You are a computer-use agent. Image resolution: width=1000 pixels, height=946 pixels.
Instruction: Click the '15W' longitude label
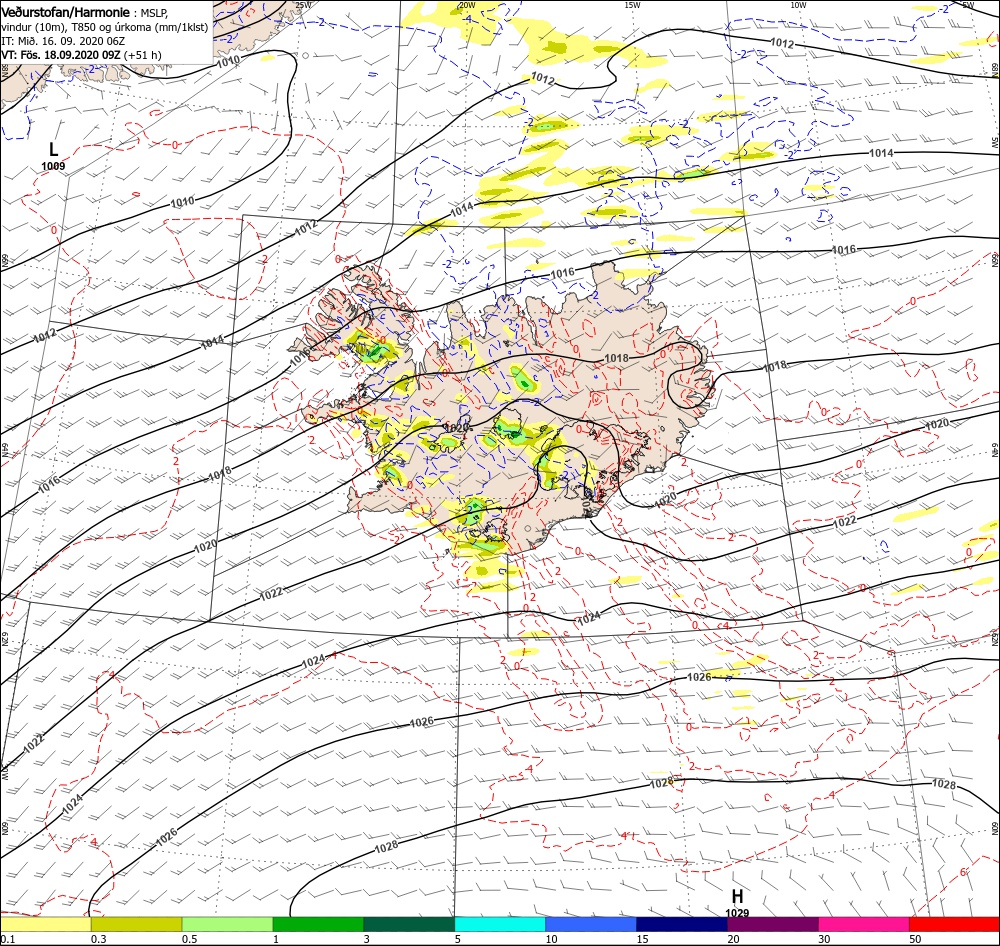[632, 5]
